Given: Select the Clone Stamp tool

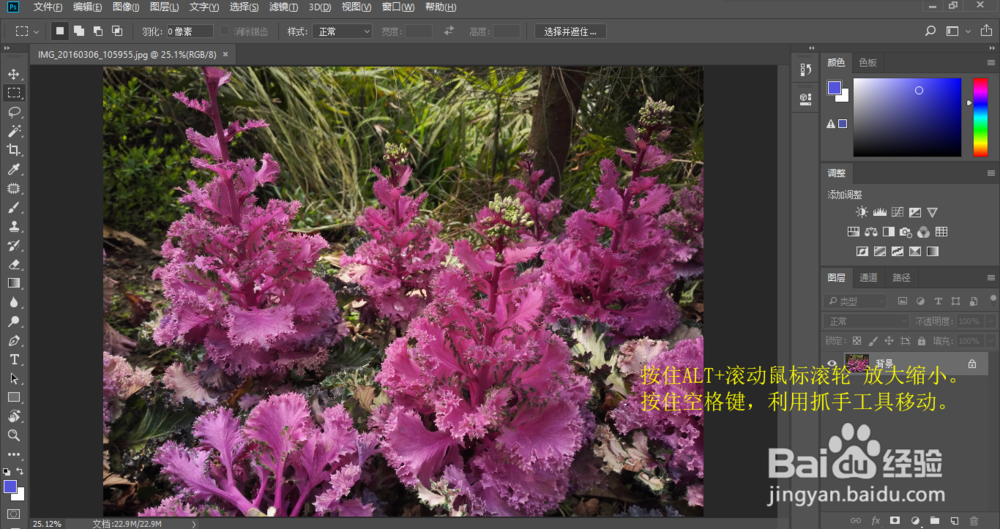Looking at the screenshot, I should [13, 227].
